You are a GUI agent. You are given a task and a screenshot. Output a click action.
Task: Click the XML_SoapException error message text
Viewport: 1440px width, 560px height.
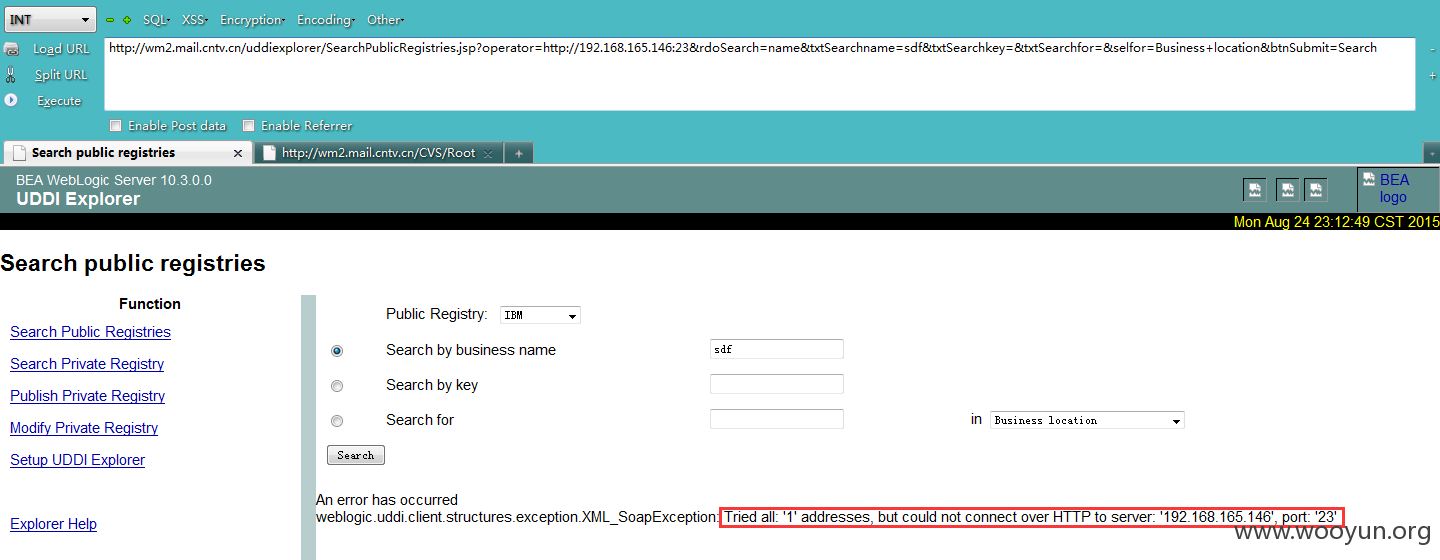828,517
